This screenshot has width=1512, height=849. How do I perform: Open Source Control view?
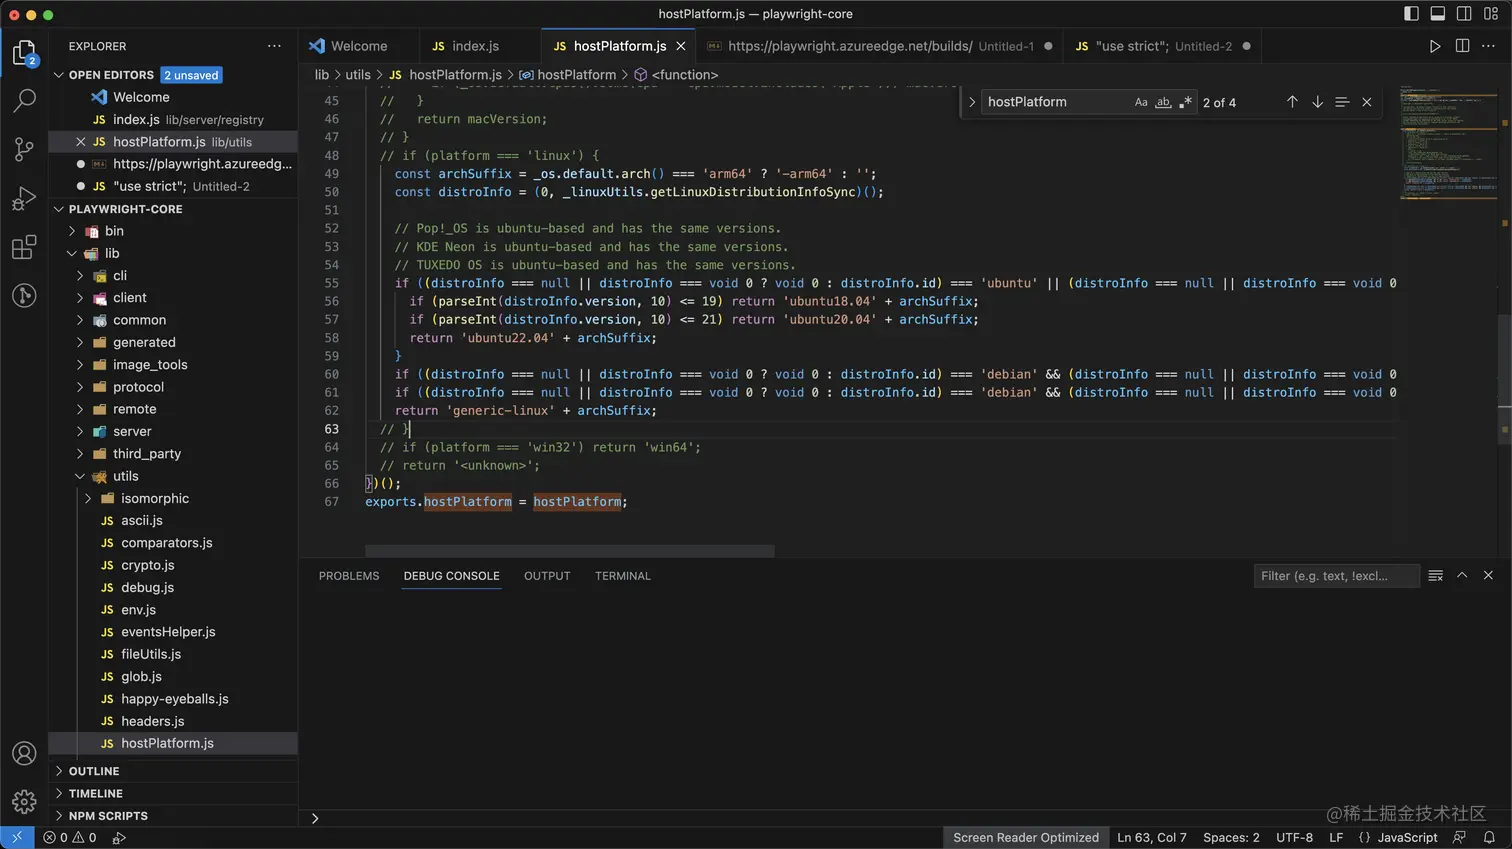pyautogui.click(x=24, y=149)
